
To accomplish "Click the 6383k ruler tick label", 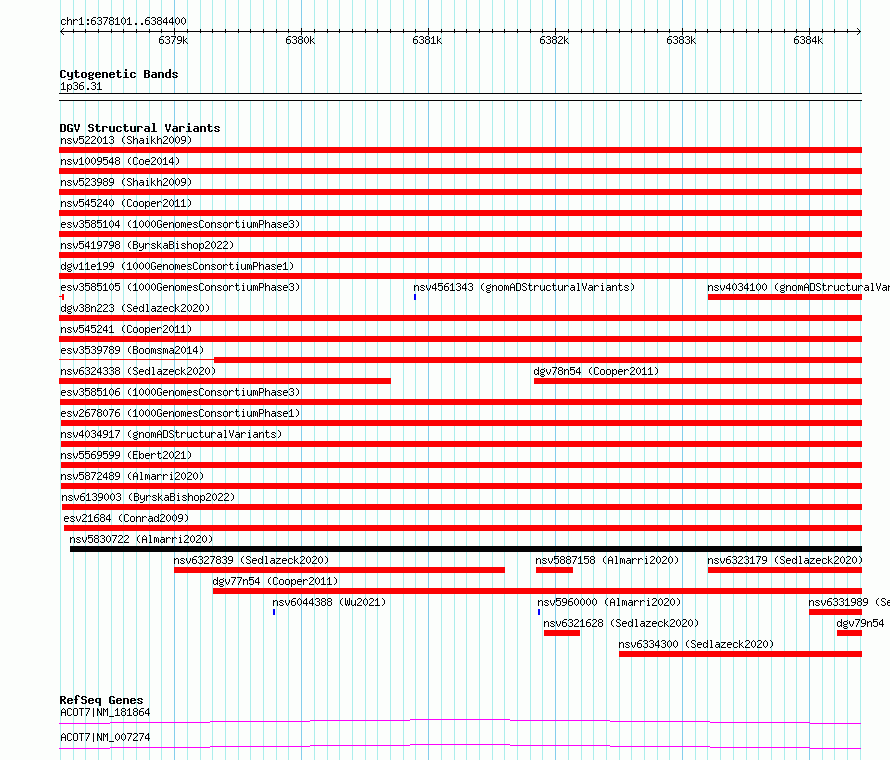I will pyautogui.click(x=681, y=40).
